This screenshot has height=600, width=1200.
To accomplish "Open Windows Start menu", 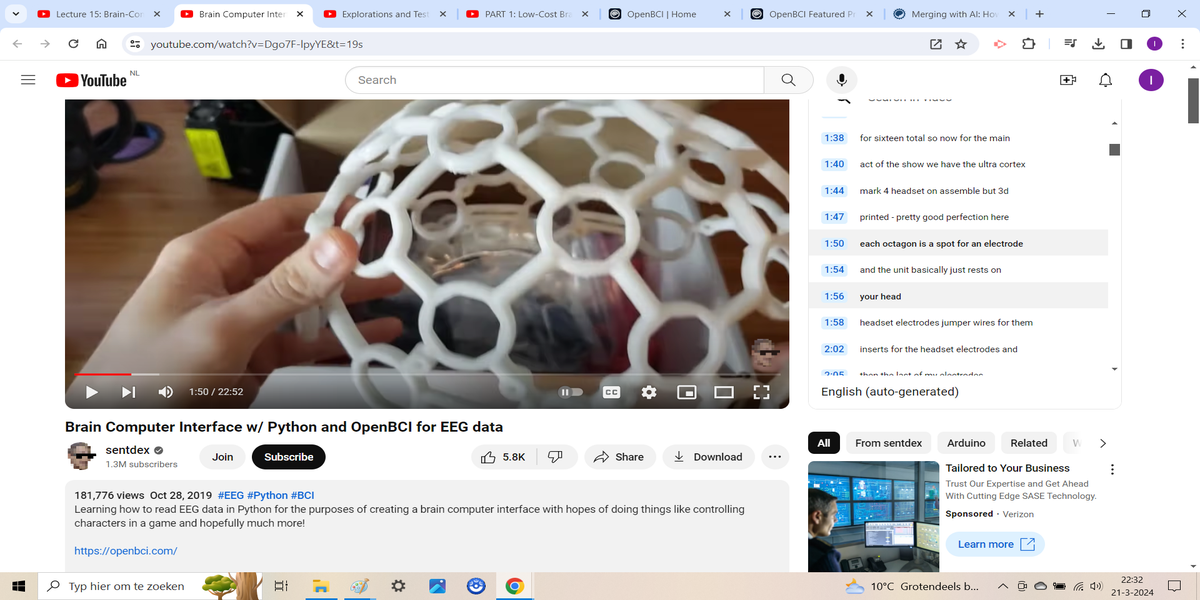I will [18, 586].
